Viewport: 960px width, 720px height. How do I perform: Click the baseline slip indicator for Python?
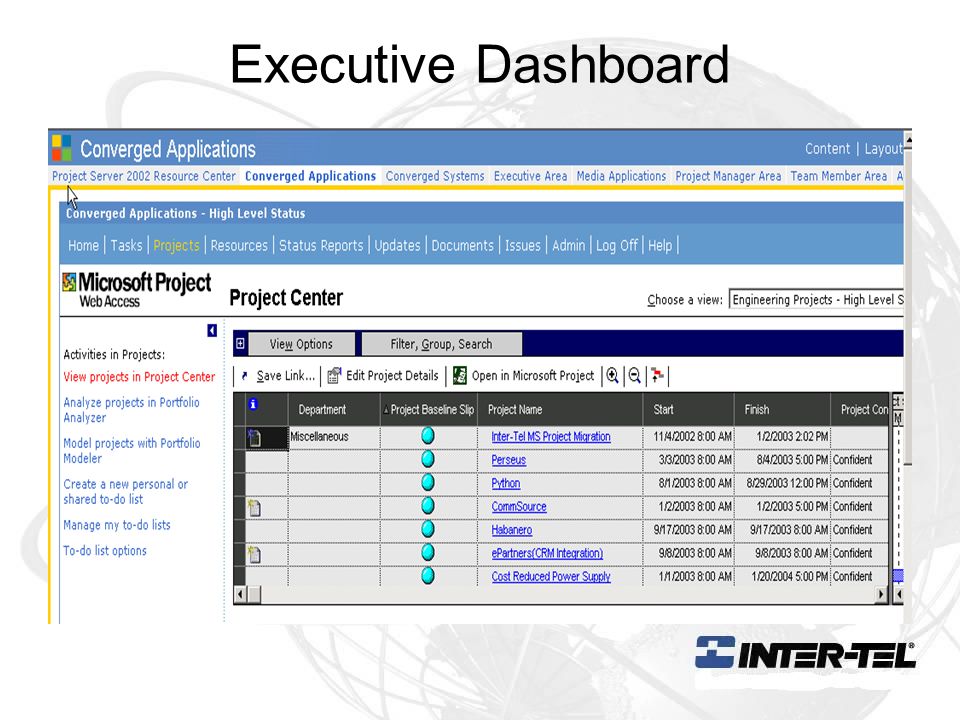pos(428,482)
